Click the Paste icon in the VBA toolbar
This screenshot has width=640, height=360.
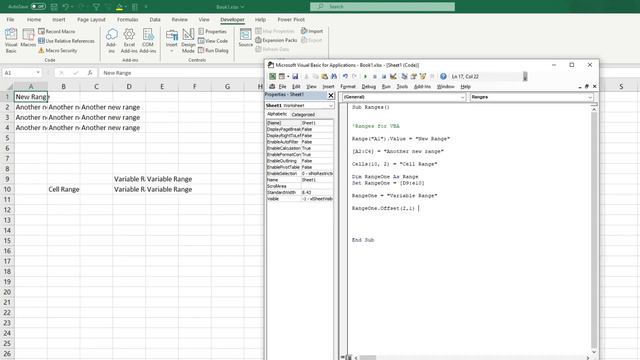(x=324, y=76)
